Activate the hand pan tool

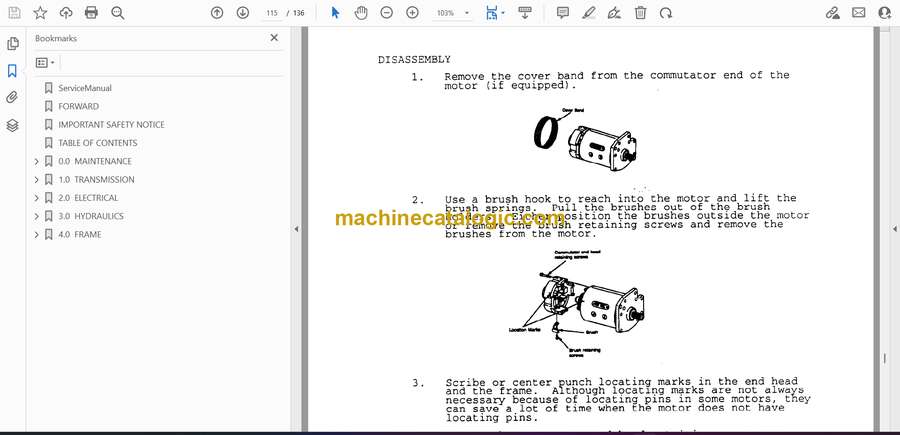(x=360, y=13)
